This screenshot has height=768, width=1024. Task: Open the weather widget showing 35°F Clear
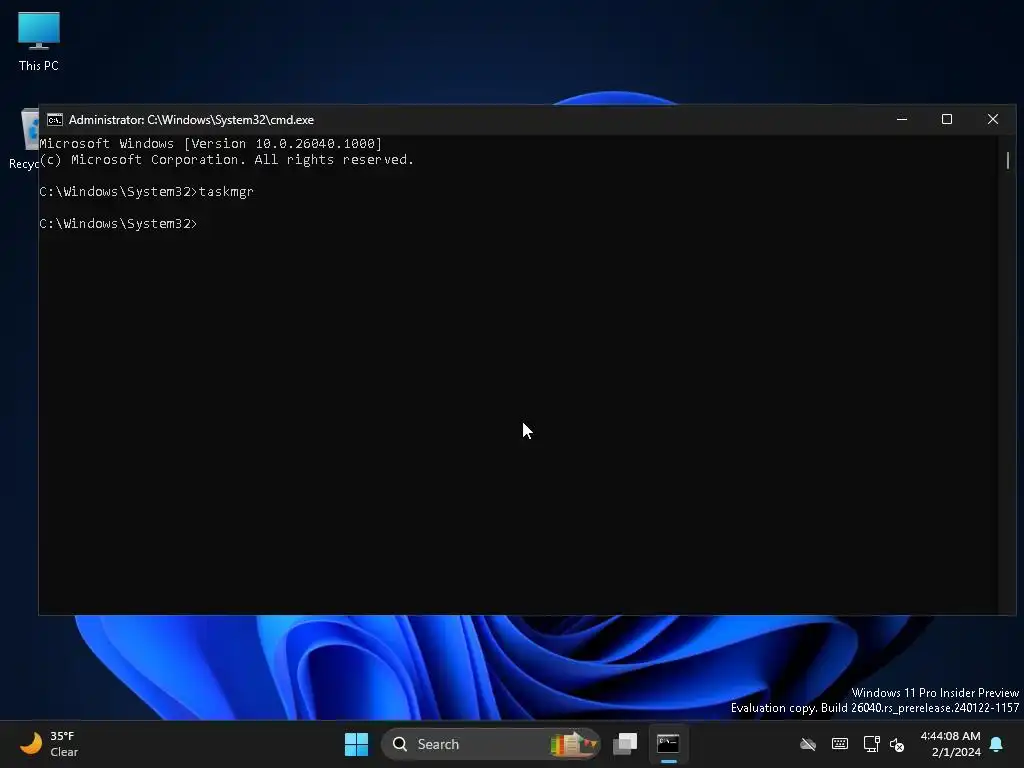(x=50, y=744)
